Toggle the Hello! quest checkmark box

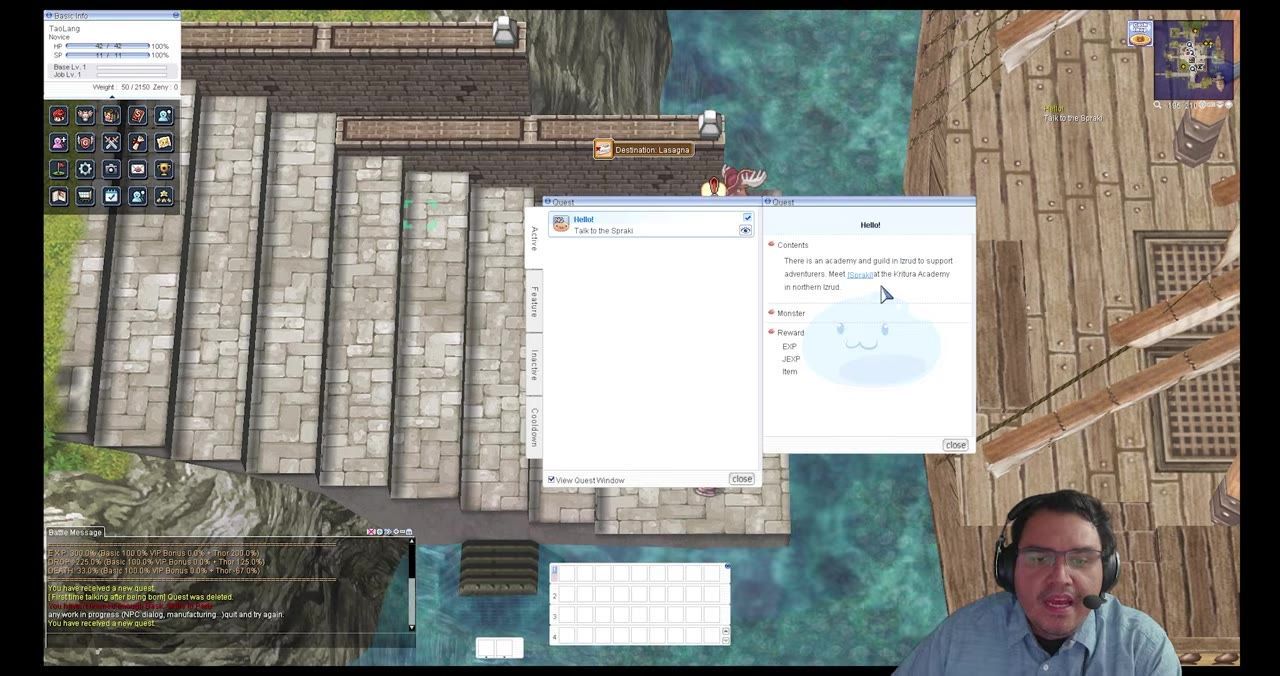747,218
